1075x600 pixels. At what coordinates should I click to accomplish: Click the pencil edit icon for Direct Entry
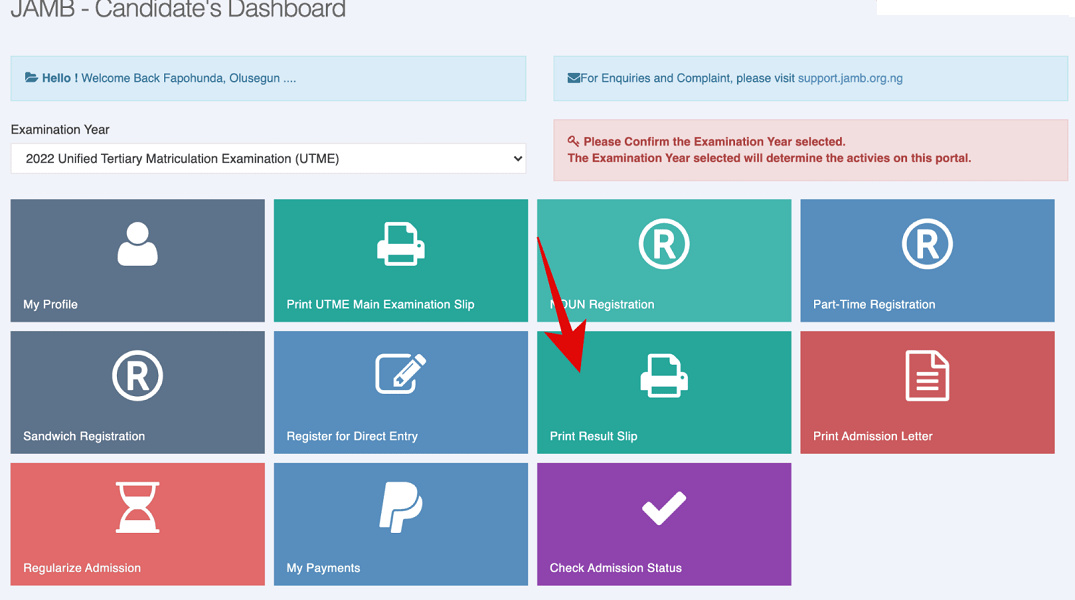[400, 375]
